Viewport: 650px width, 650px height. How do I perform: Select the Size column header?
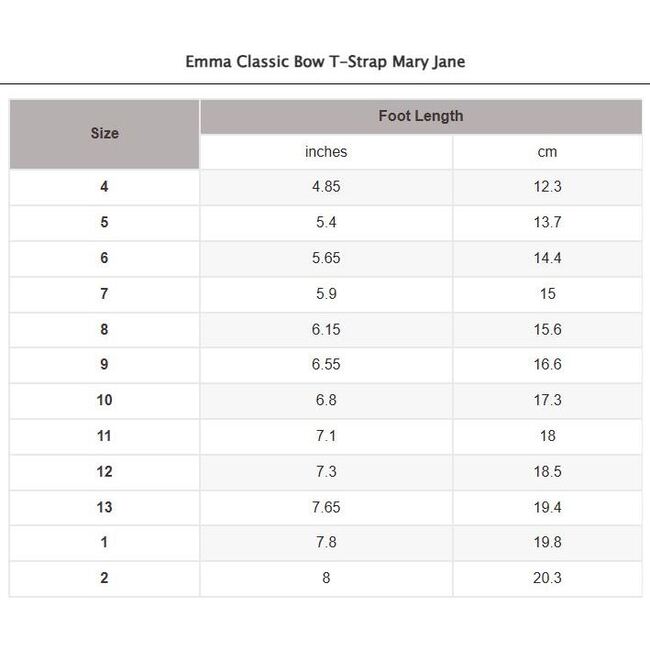[x=104, y=133]
